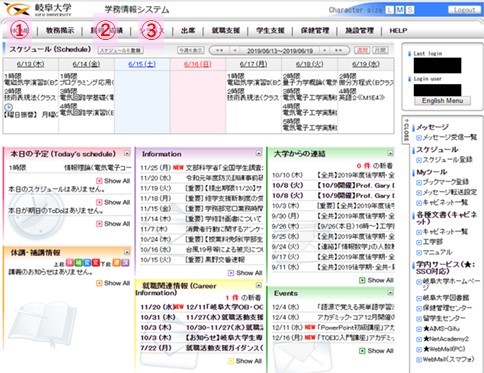Collapse the 本日の予定 panel
Viewport: 484px width, 373px height.
tap(127, 153)
